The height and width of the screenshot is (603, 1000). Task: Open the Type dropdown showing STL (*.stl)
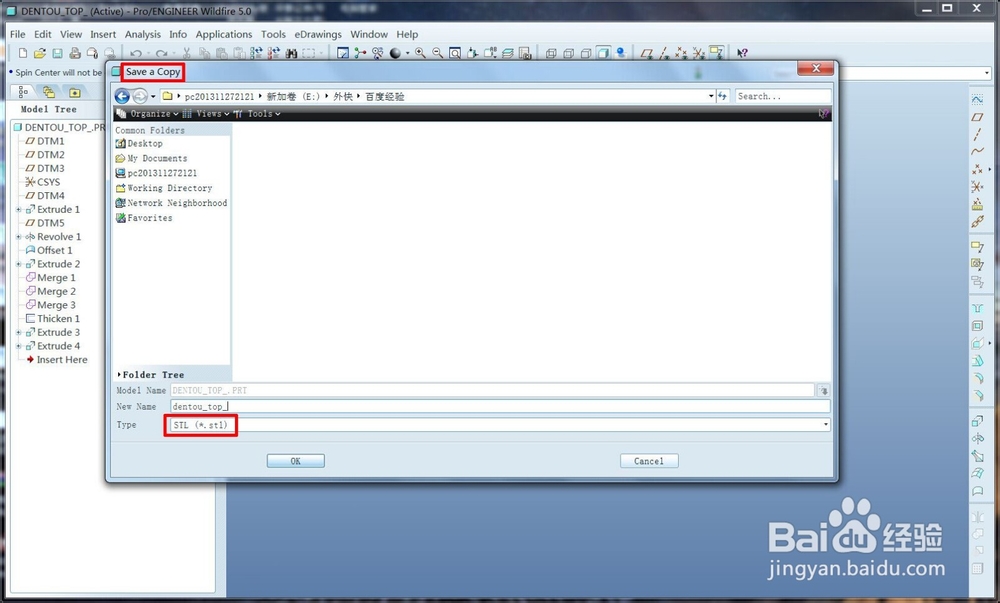tap(826, 425)
